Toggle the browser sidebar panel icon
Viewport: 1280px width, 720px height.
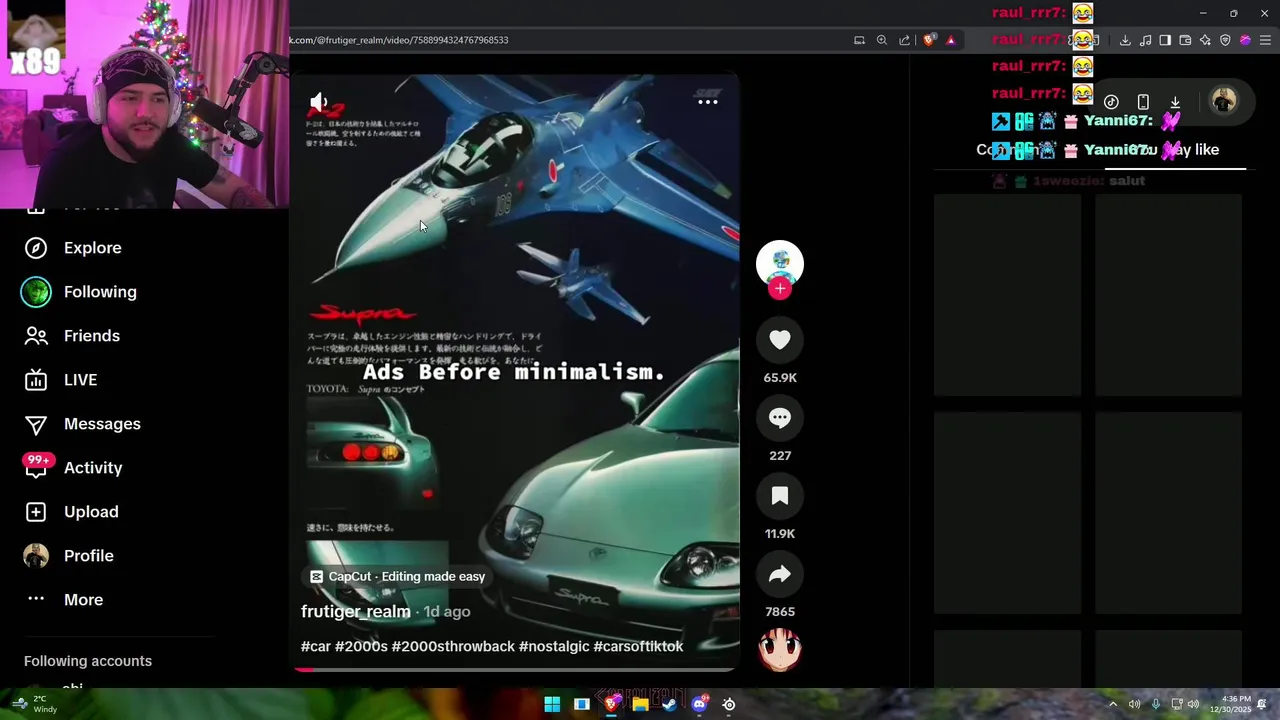pos(1165,40)
